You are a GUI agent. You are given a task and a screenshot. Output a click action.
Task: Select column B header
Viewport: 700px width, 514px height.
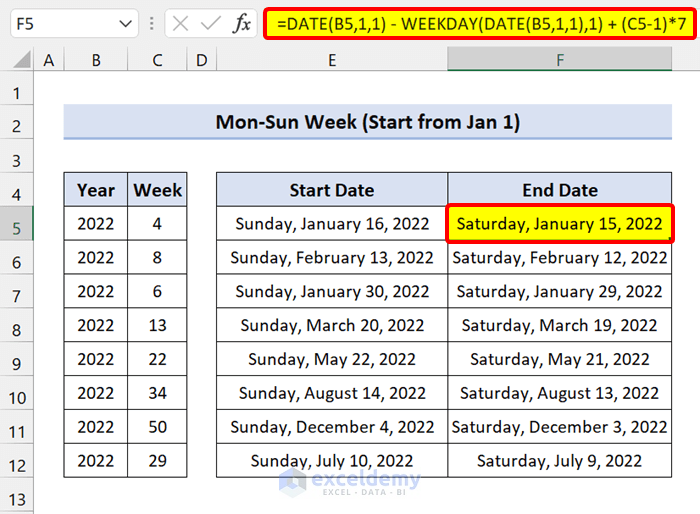pyautogui.click(x=96, y=61)
